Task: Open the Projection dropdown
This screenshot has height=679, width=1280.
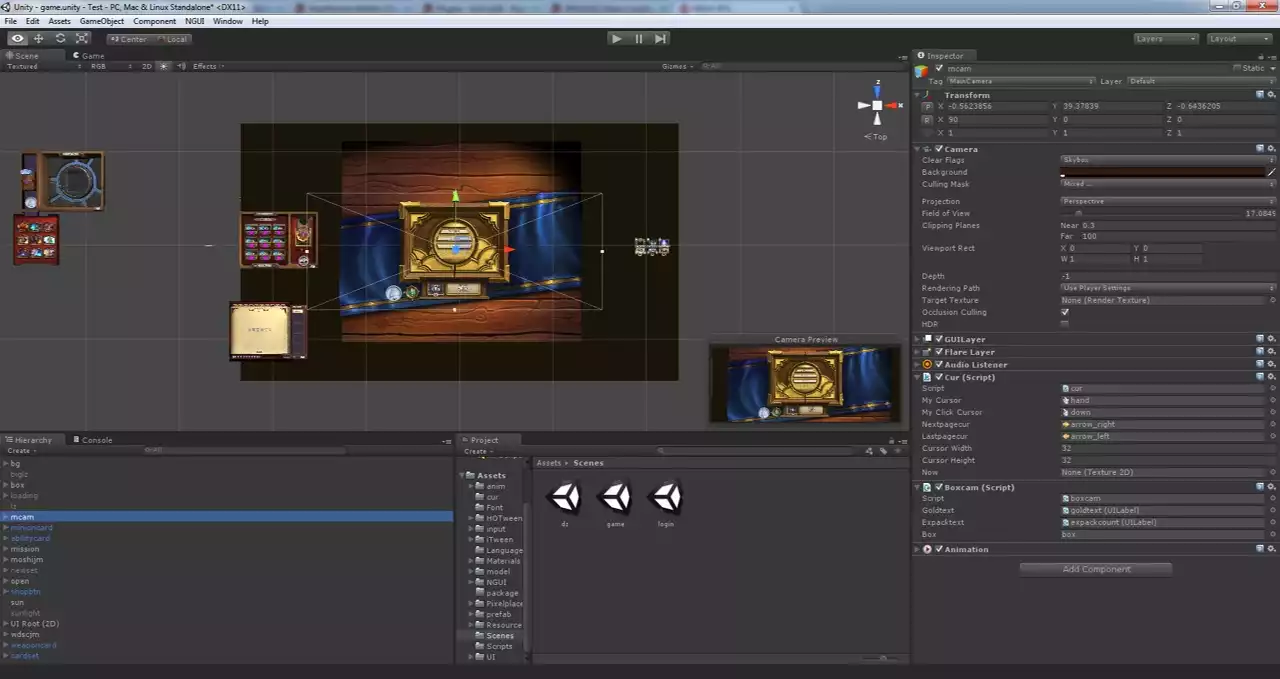Action: click(x=1167, y=201)
